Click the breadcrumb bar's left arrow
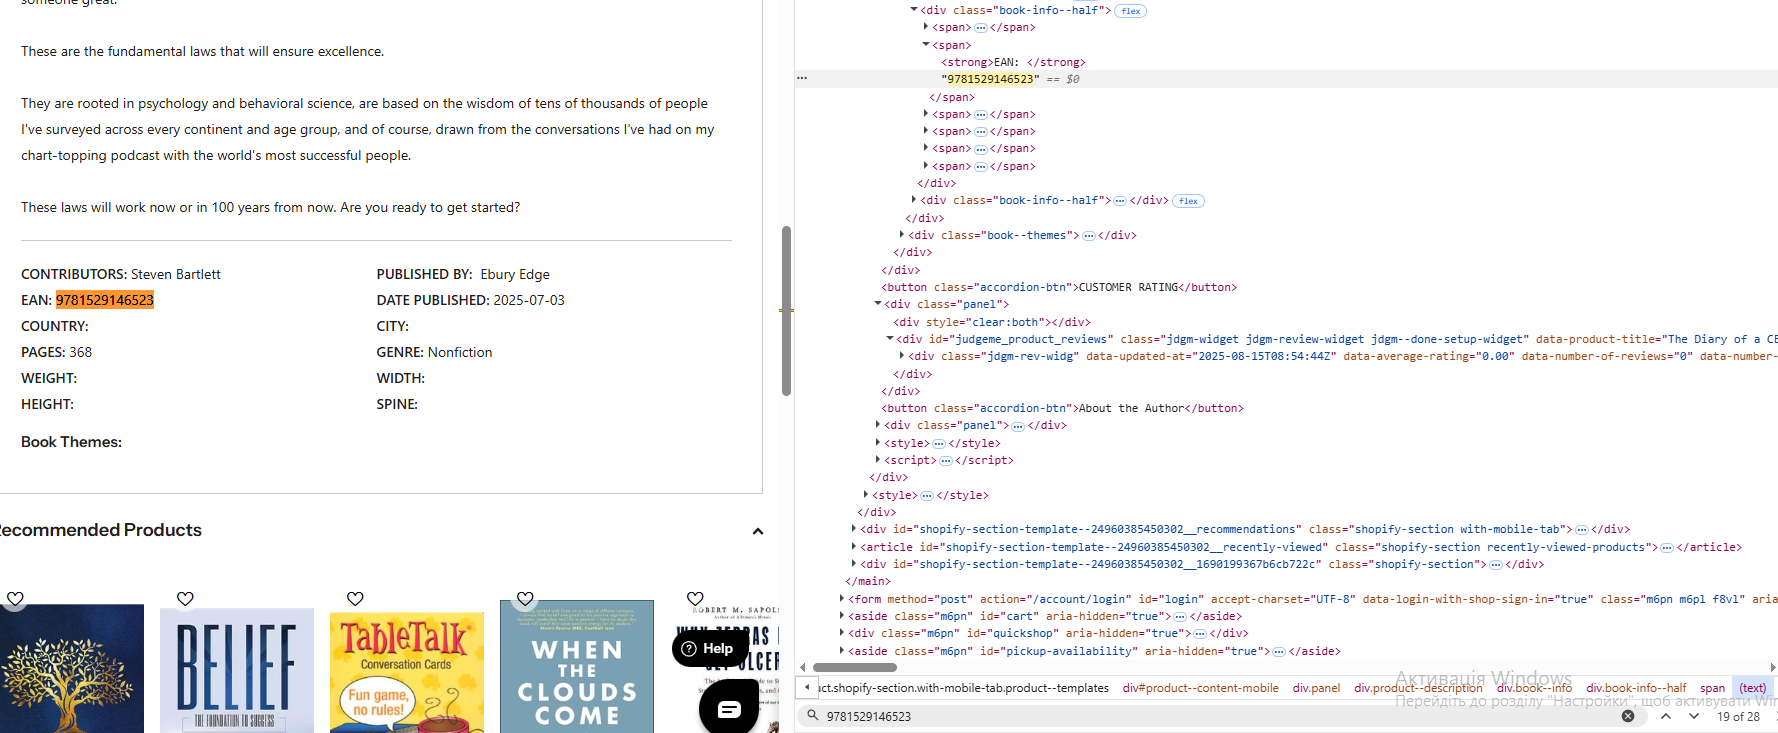 click(x=807, y=688)
